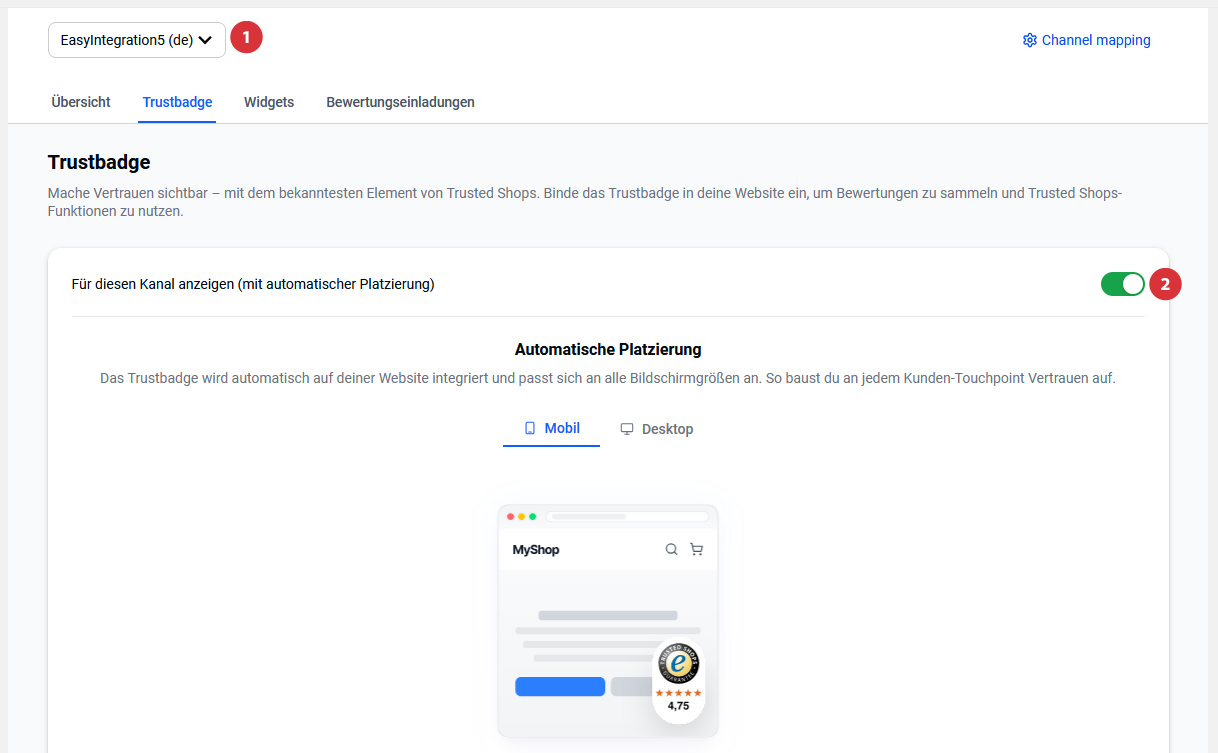Click the Trusted Shops badge seal
The height and width of the screenshot is (753, 1218).
coord(678,662)
